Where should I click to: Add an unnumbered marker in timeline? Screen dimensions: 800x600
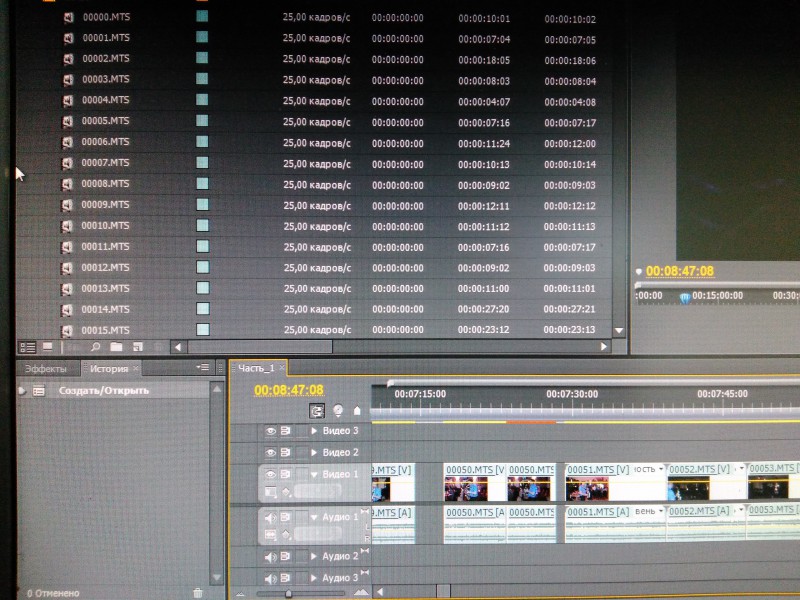pos(357,411)
